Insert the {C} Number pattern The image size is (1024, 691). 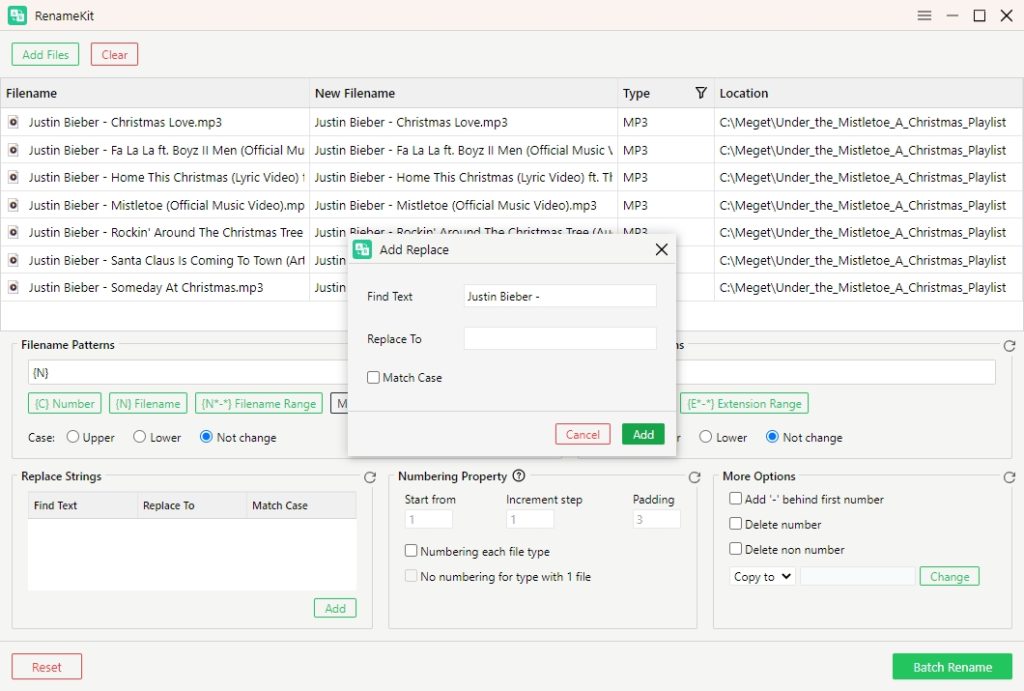(x=64, y=404)
